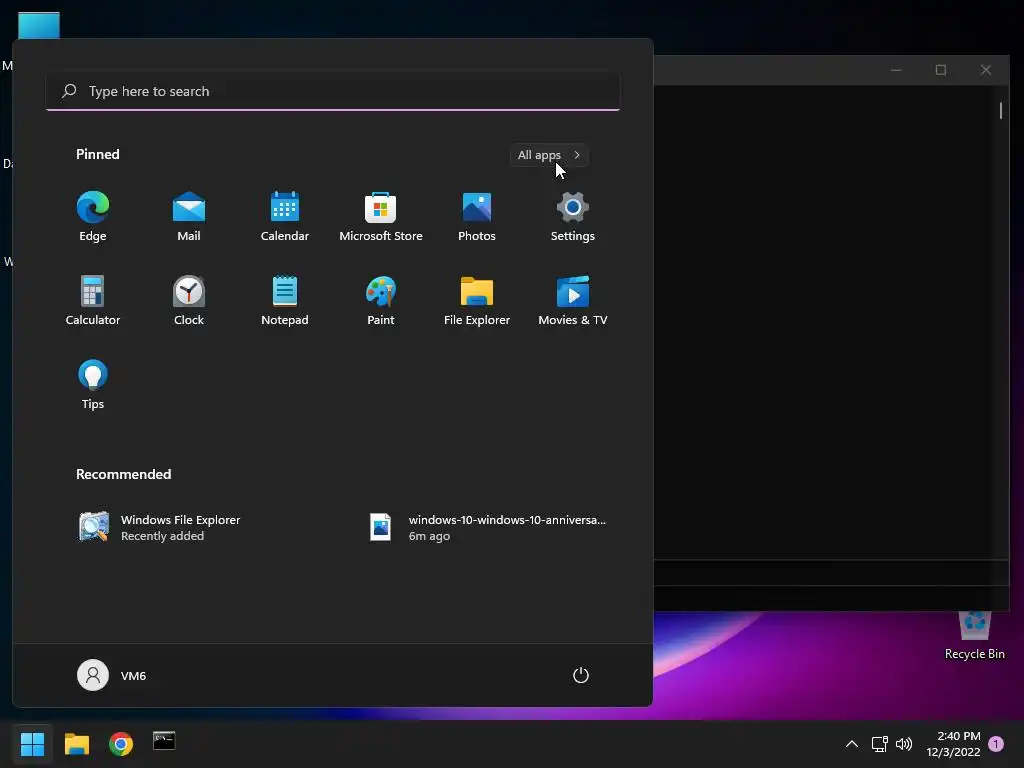Switch to the Command Prompt taskbar icon
1024x768 pixels.
[164, 741]
